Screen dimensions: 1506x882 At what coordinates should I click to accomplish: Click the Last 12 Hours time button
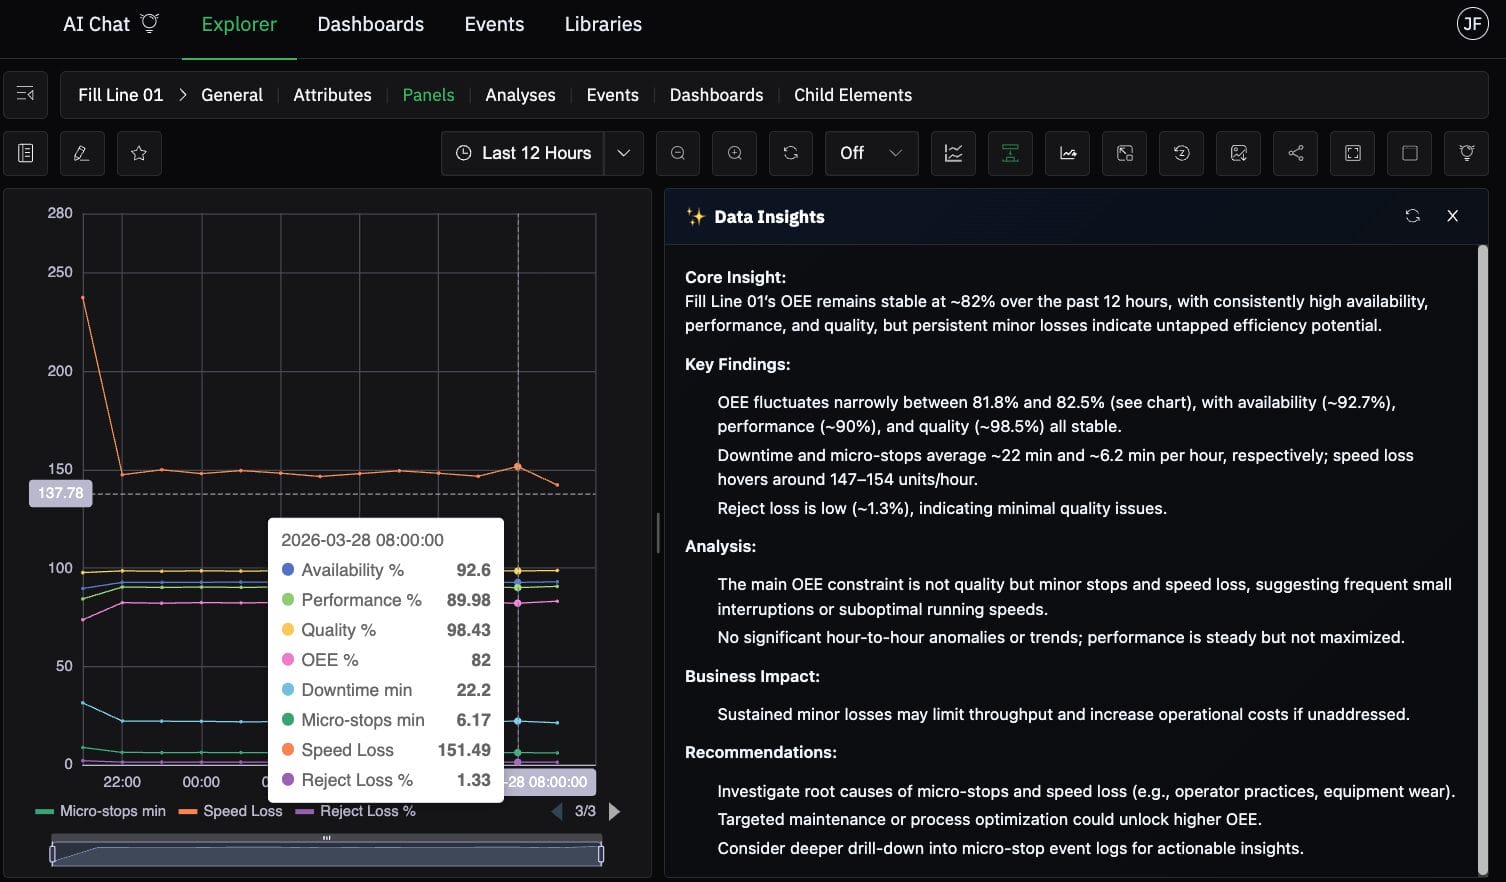(523, 153)
